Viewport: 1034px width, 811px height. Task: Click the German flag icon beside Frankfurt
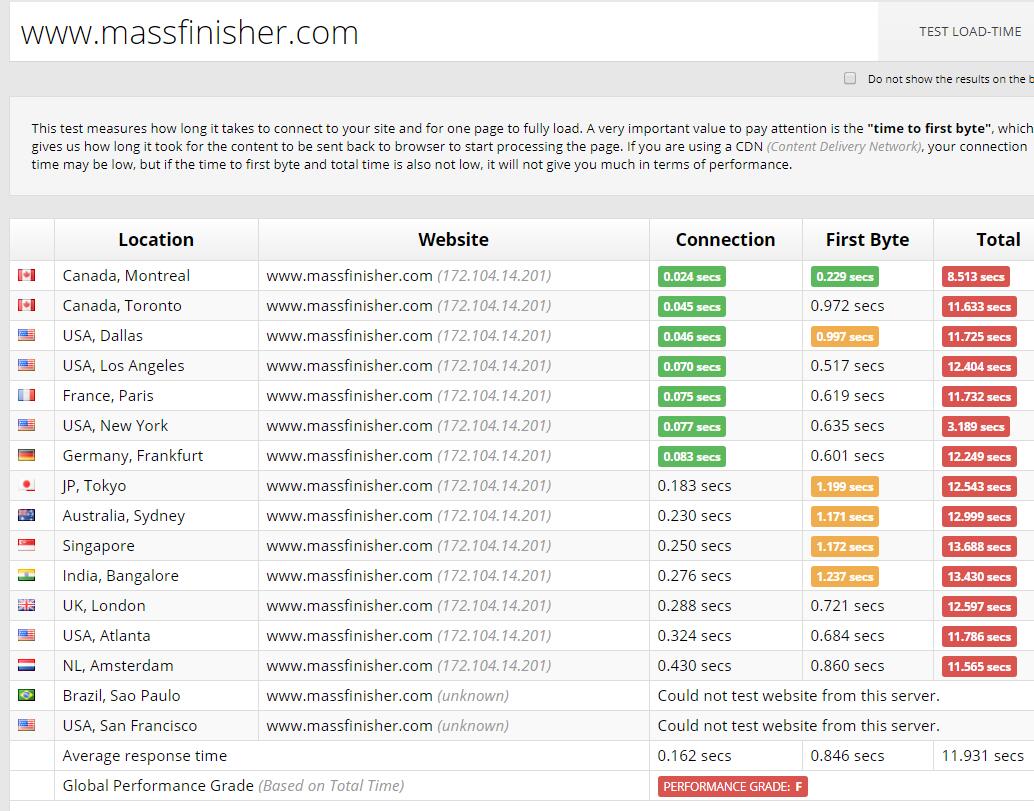(x=26, y=456)
